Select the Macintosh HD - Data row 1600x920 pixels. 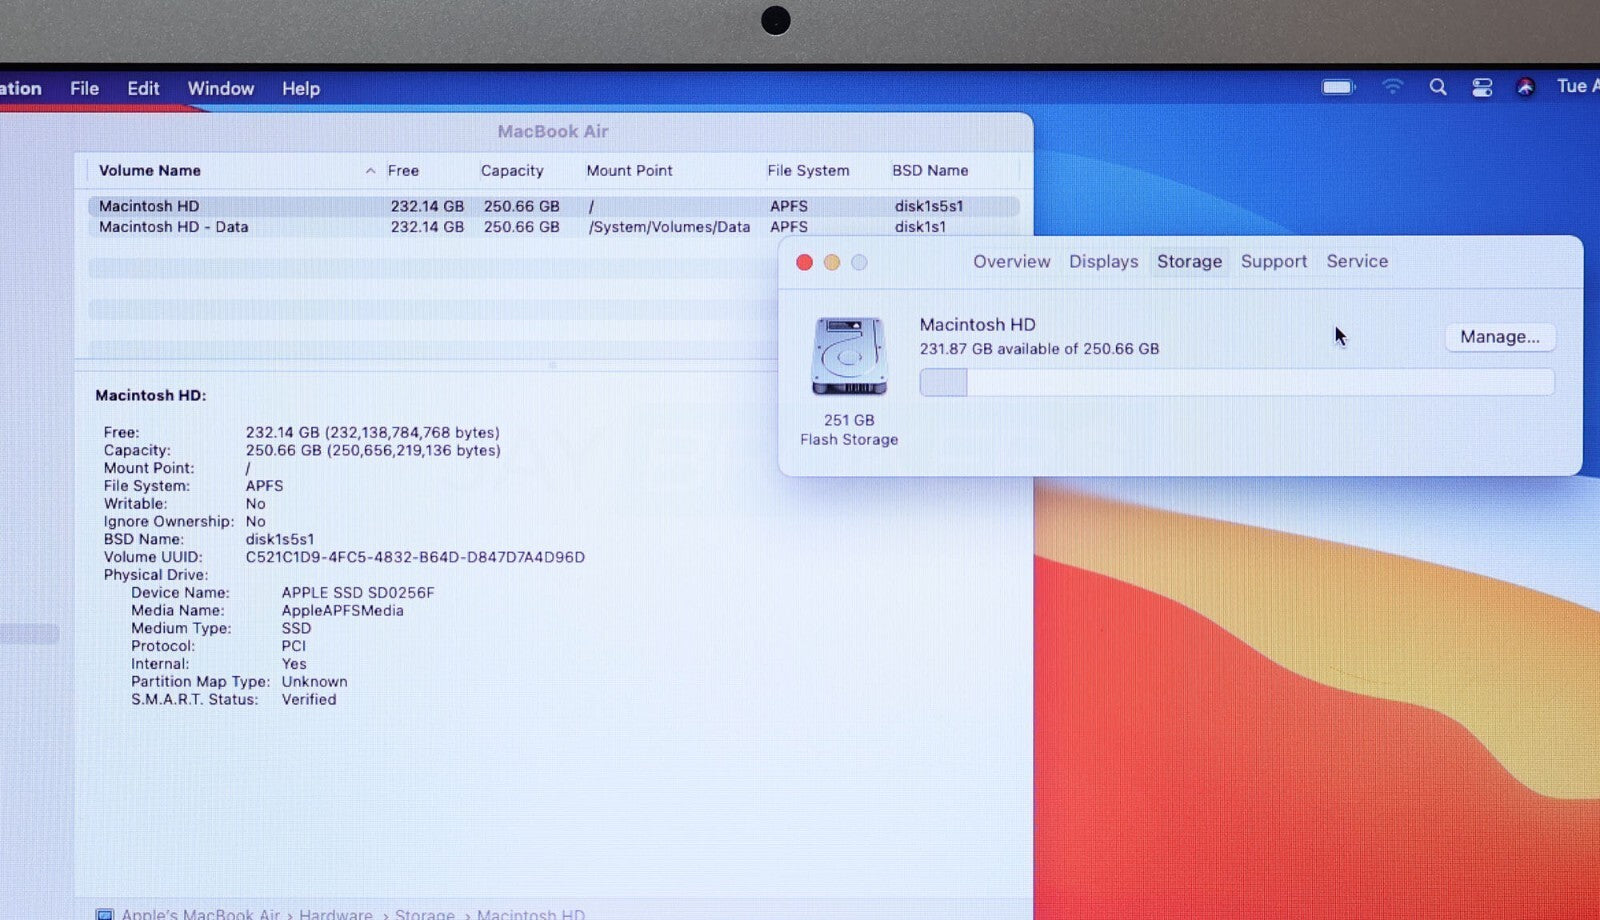[554, 227]
